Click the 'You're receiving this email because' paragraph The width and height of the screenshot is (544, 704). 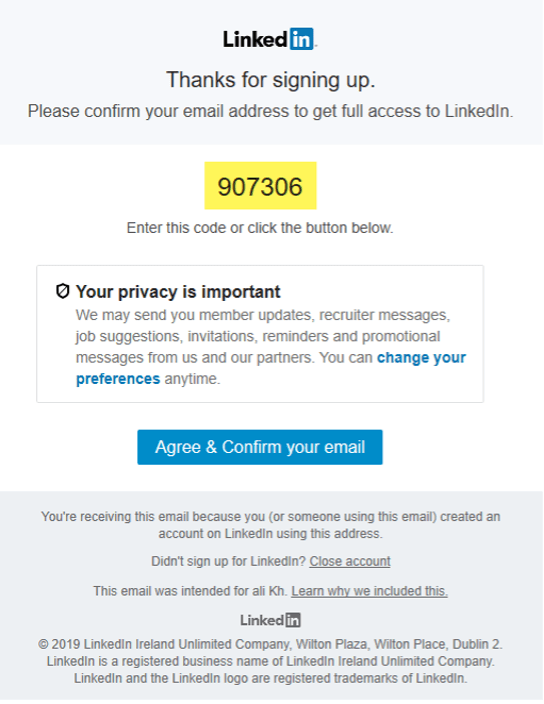pos(271,525)
